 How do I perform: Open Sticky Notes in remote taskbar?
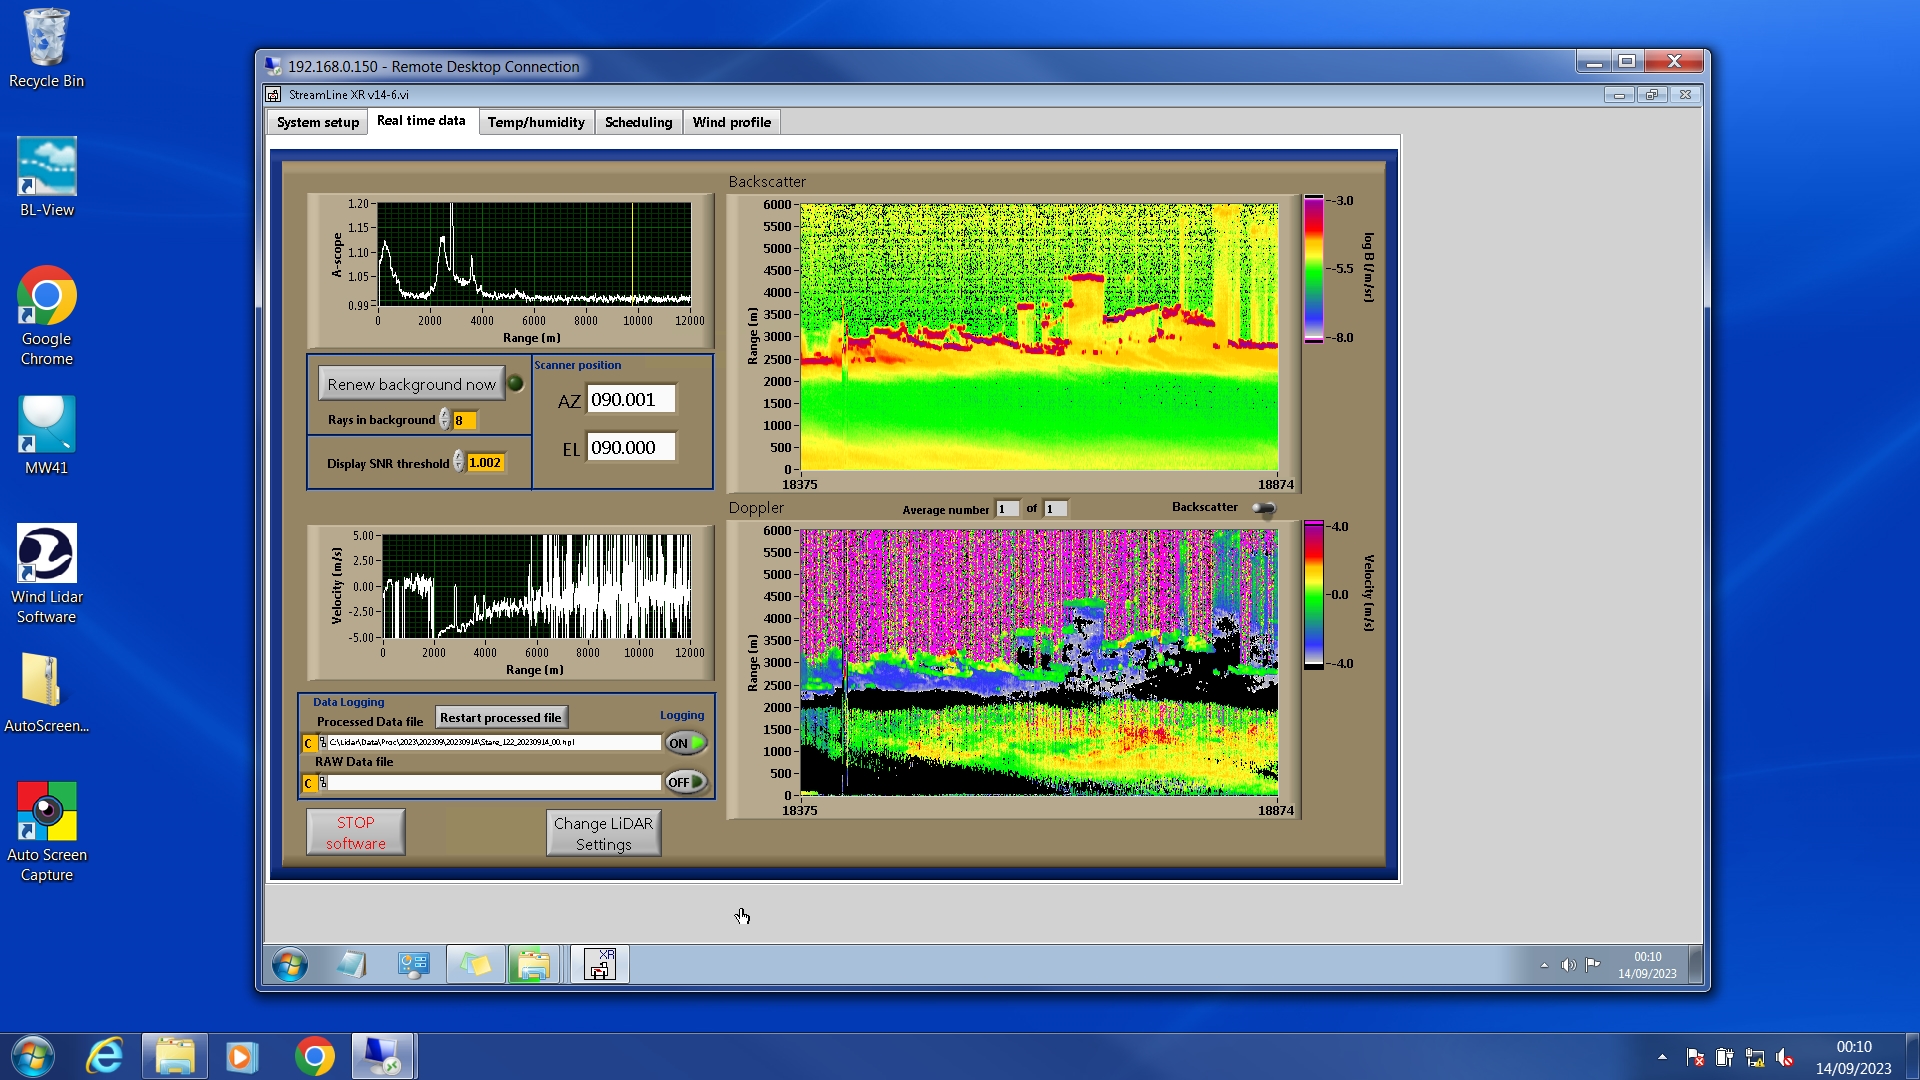coord(475,965)
